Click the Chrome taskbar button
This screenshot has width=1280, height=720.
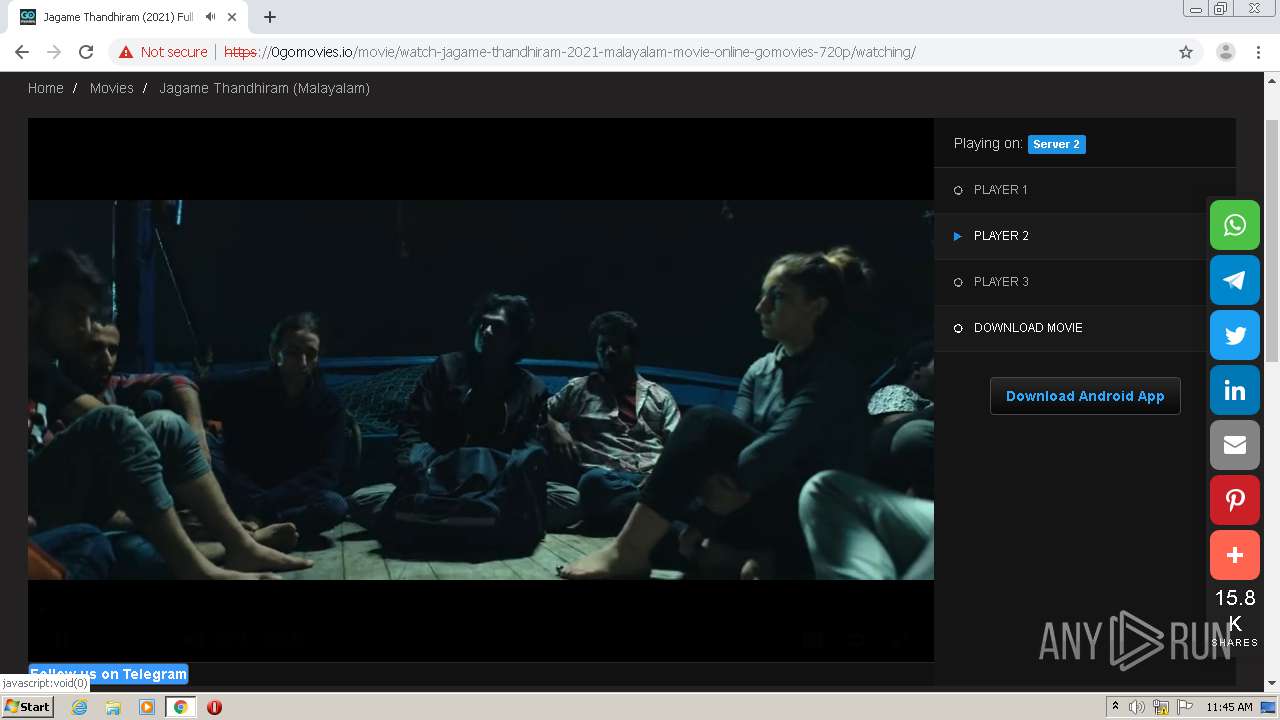[x=181, y=707]
